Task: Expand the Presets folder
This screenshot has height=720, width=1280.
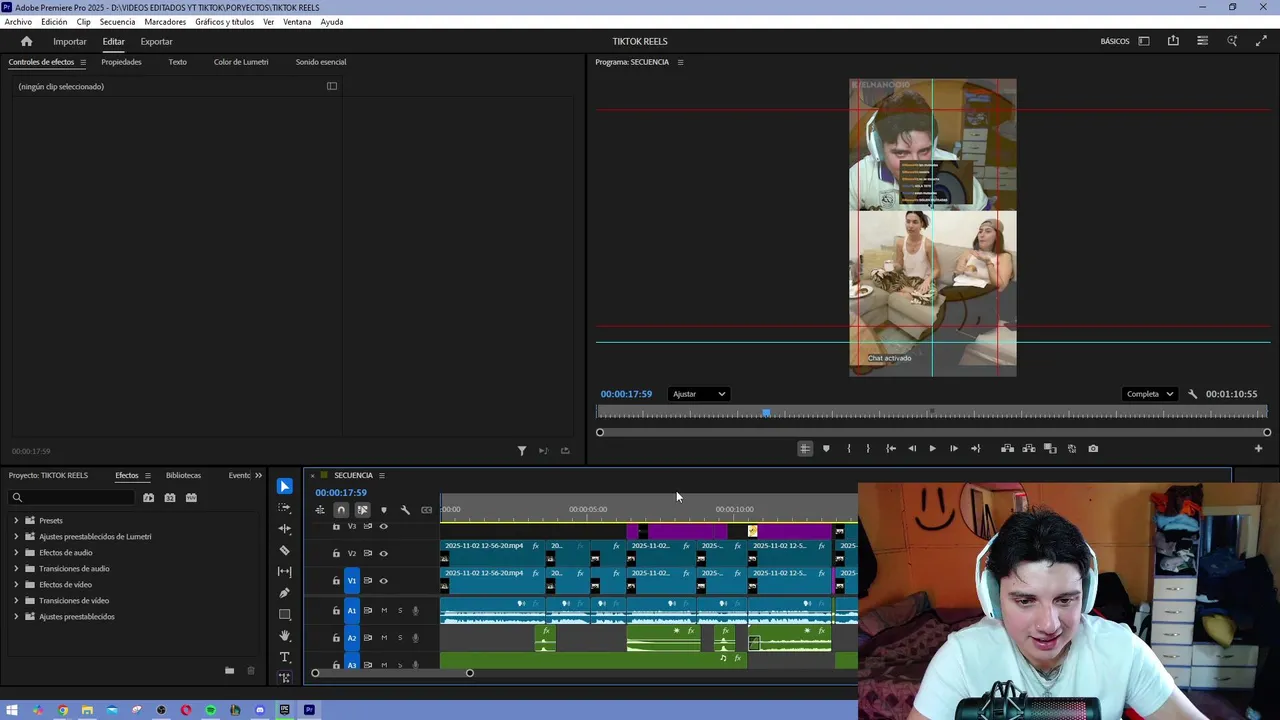Action: [x=16, y=521]
